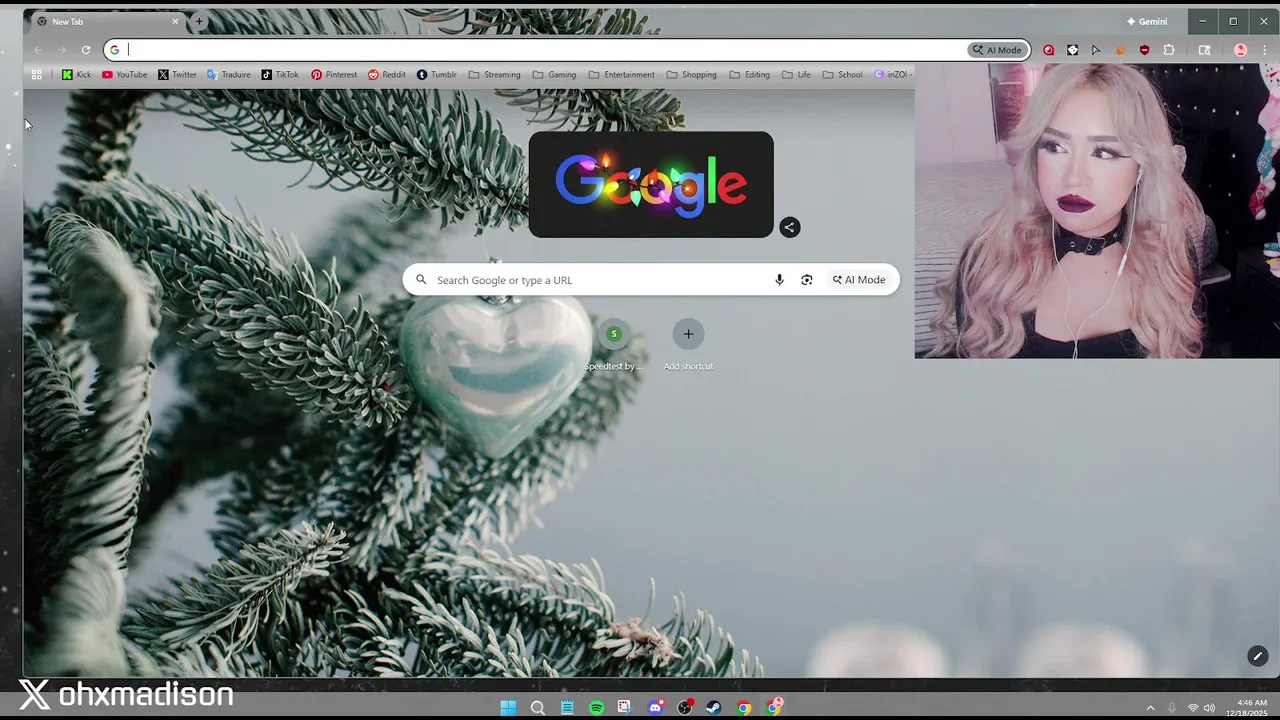1280x720 pixels.
Task: Expand the Editing bookmarks folder
Action: coord(750,75)
